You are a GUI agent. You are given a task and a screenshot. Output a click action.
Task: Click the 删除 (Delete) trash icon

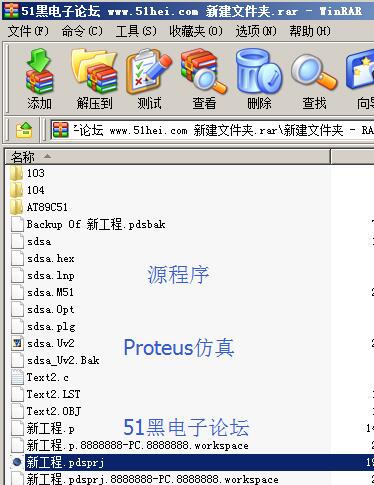[x=259, y=79]
